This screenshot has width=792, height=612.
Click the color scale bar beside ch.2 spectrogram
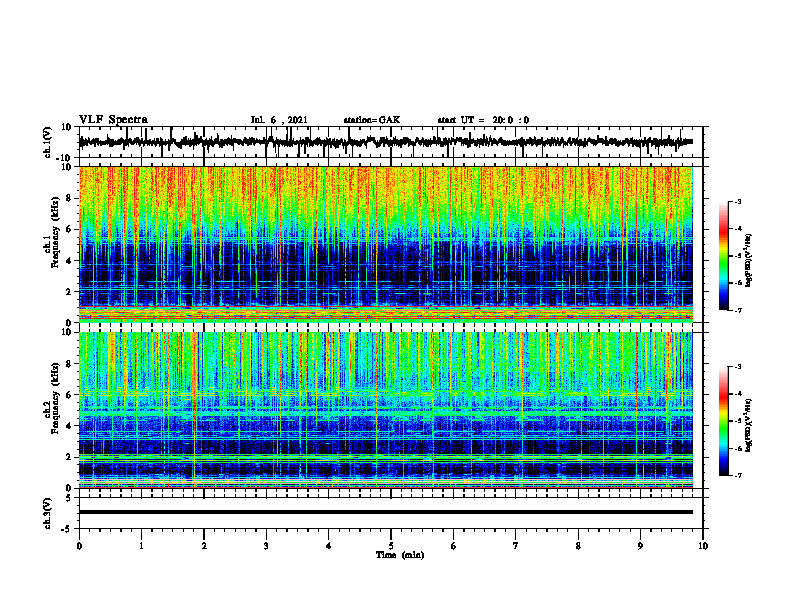(723, 421)
